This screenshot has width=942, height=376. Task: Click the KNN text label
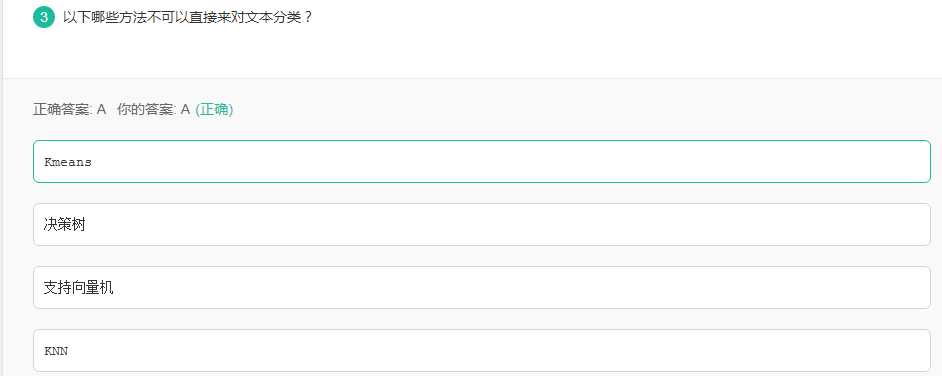56,351
